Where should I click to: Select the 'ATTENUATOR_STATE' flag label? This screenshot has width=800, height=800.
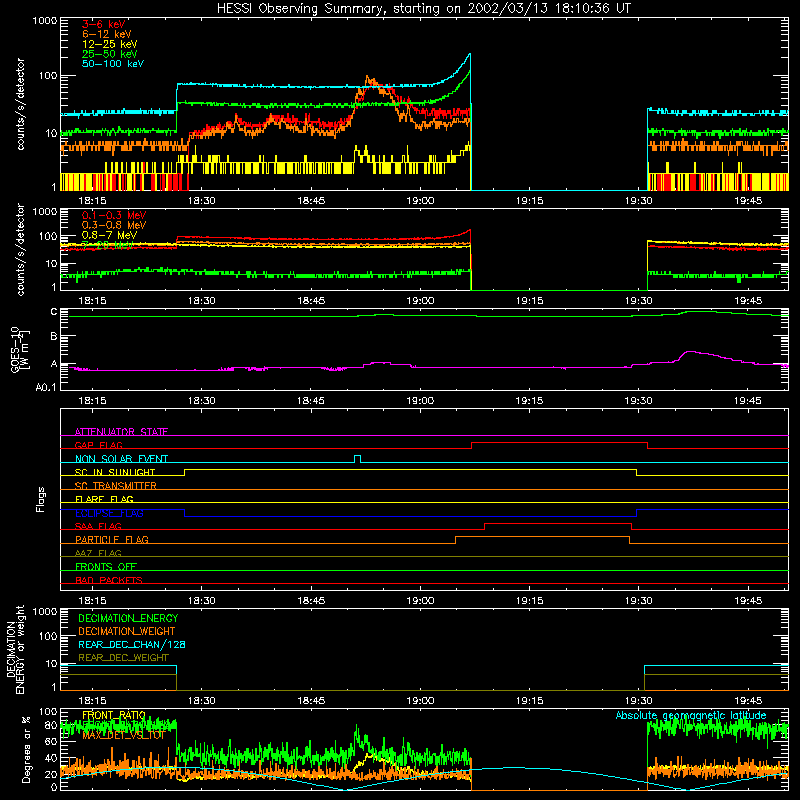point(121,432)
